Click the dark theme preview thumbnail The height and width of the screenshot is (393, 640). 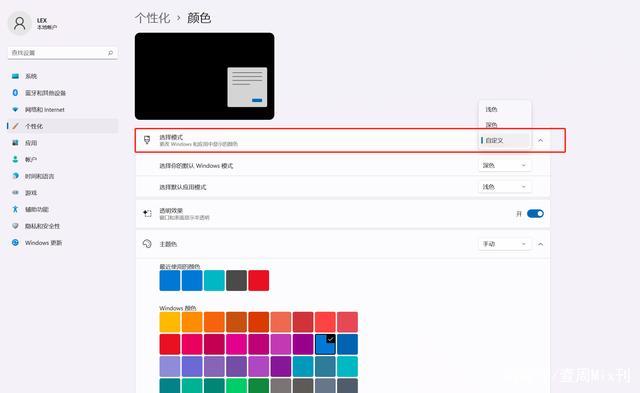coord(204,76)
